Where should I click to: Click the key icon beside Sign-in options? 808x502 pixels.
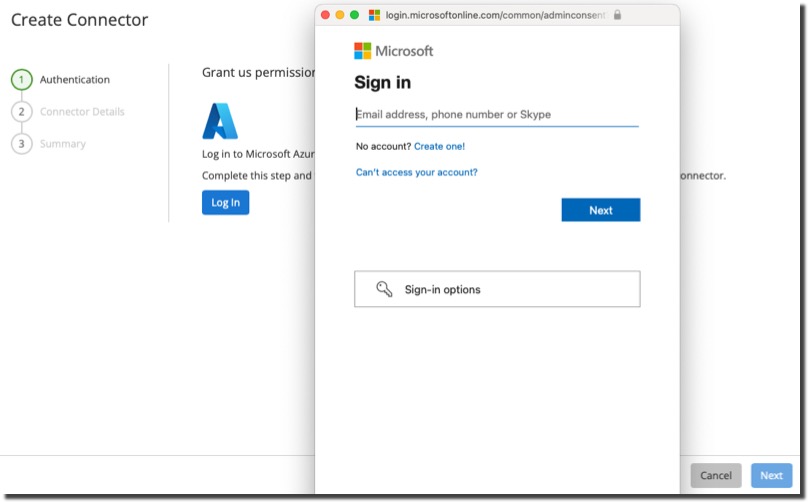pyautogui.click(x=384, y=289)
